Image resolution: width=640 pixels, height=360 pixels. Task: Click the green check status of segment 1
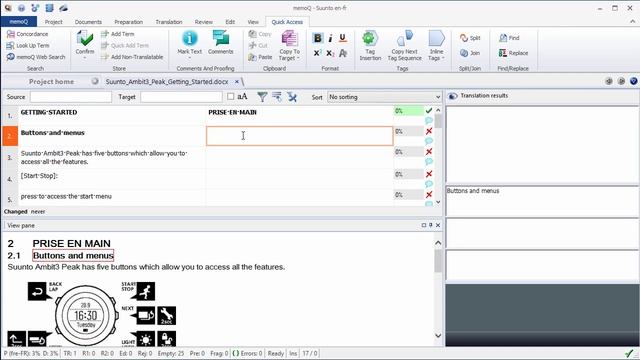[429, 111]
